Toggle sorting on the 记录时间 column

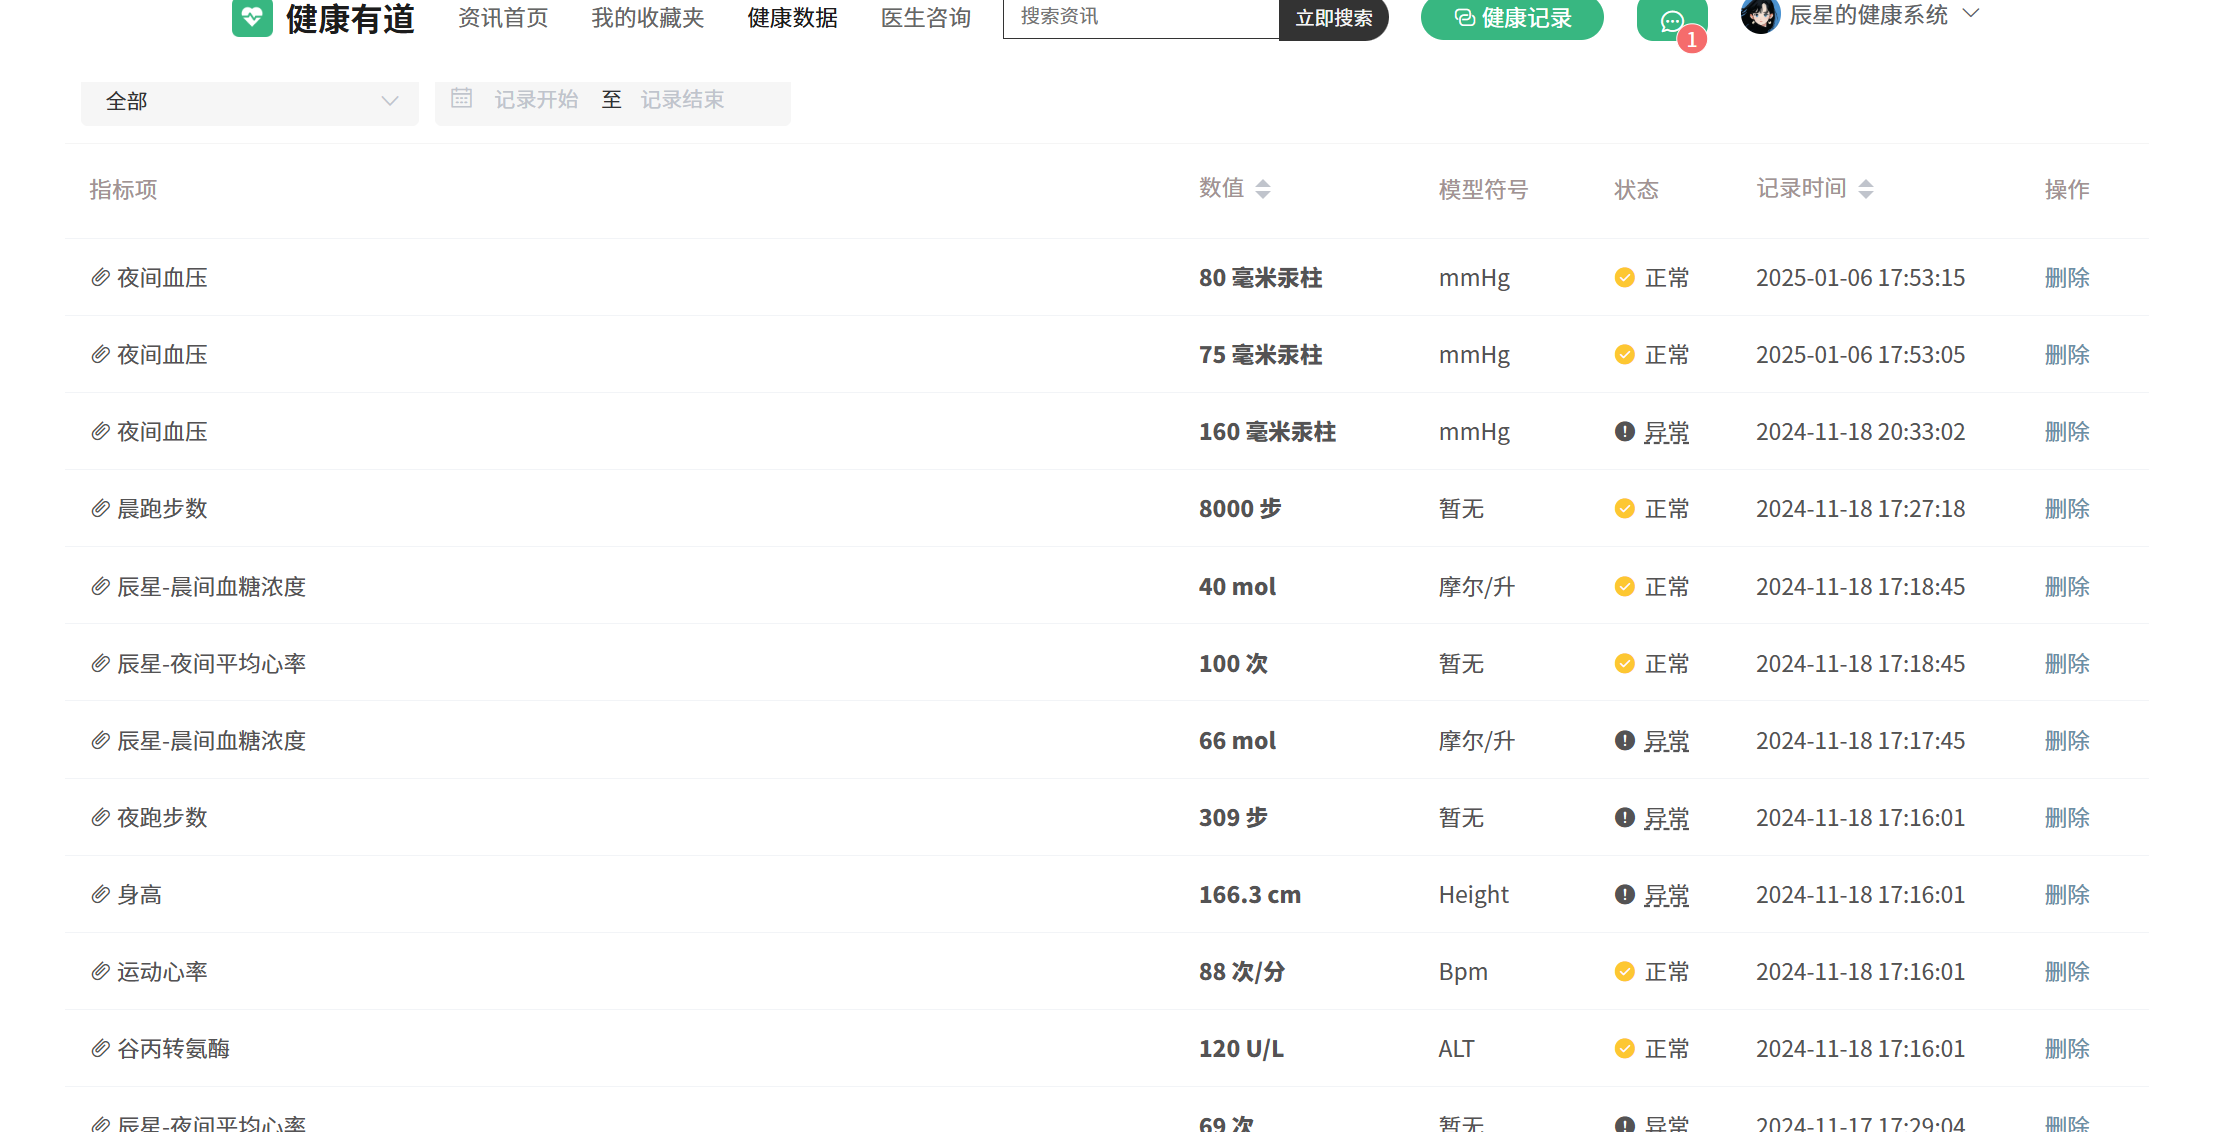(x=1866, y=188)
